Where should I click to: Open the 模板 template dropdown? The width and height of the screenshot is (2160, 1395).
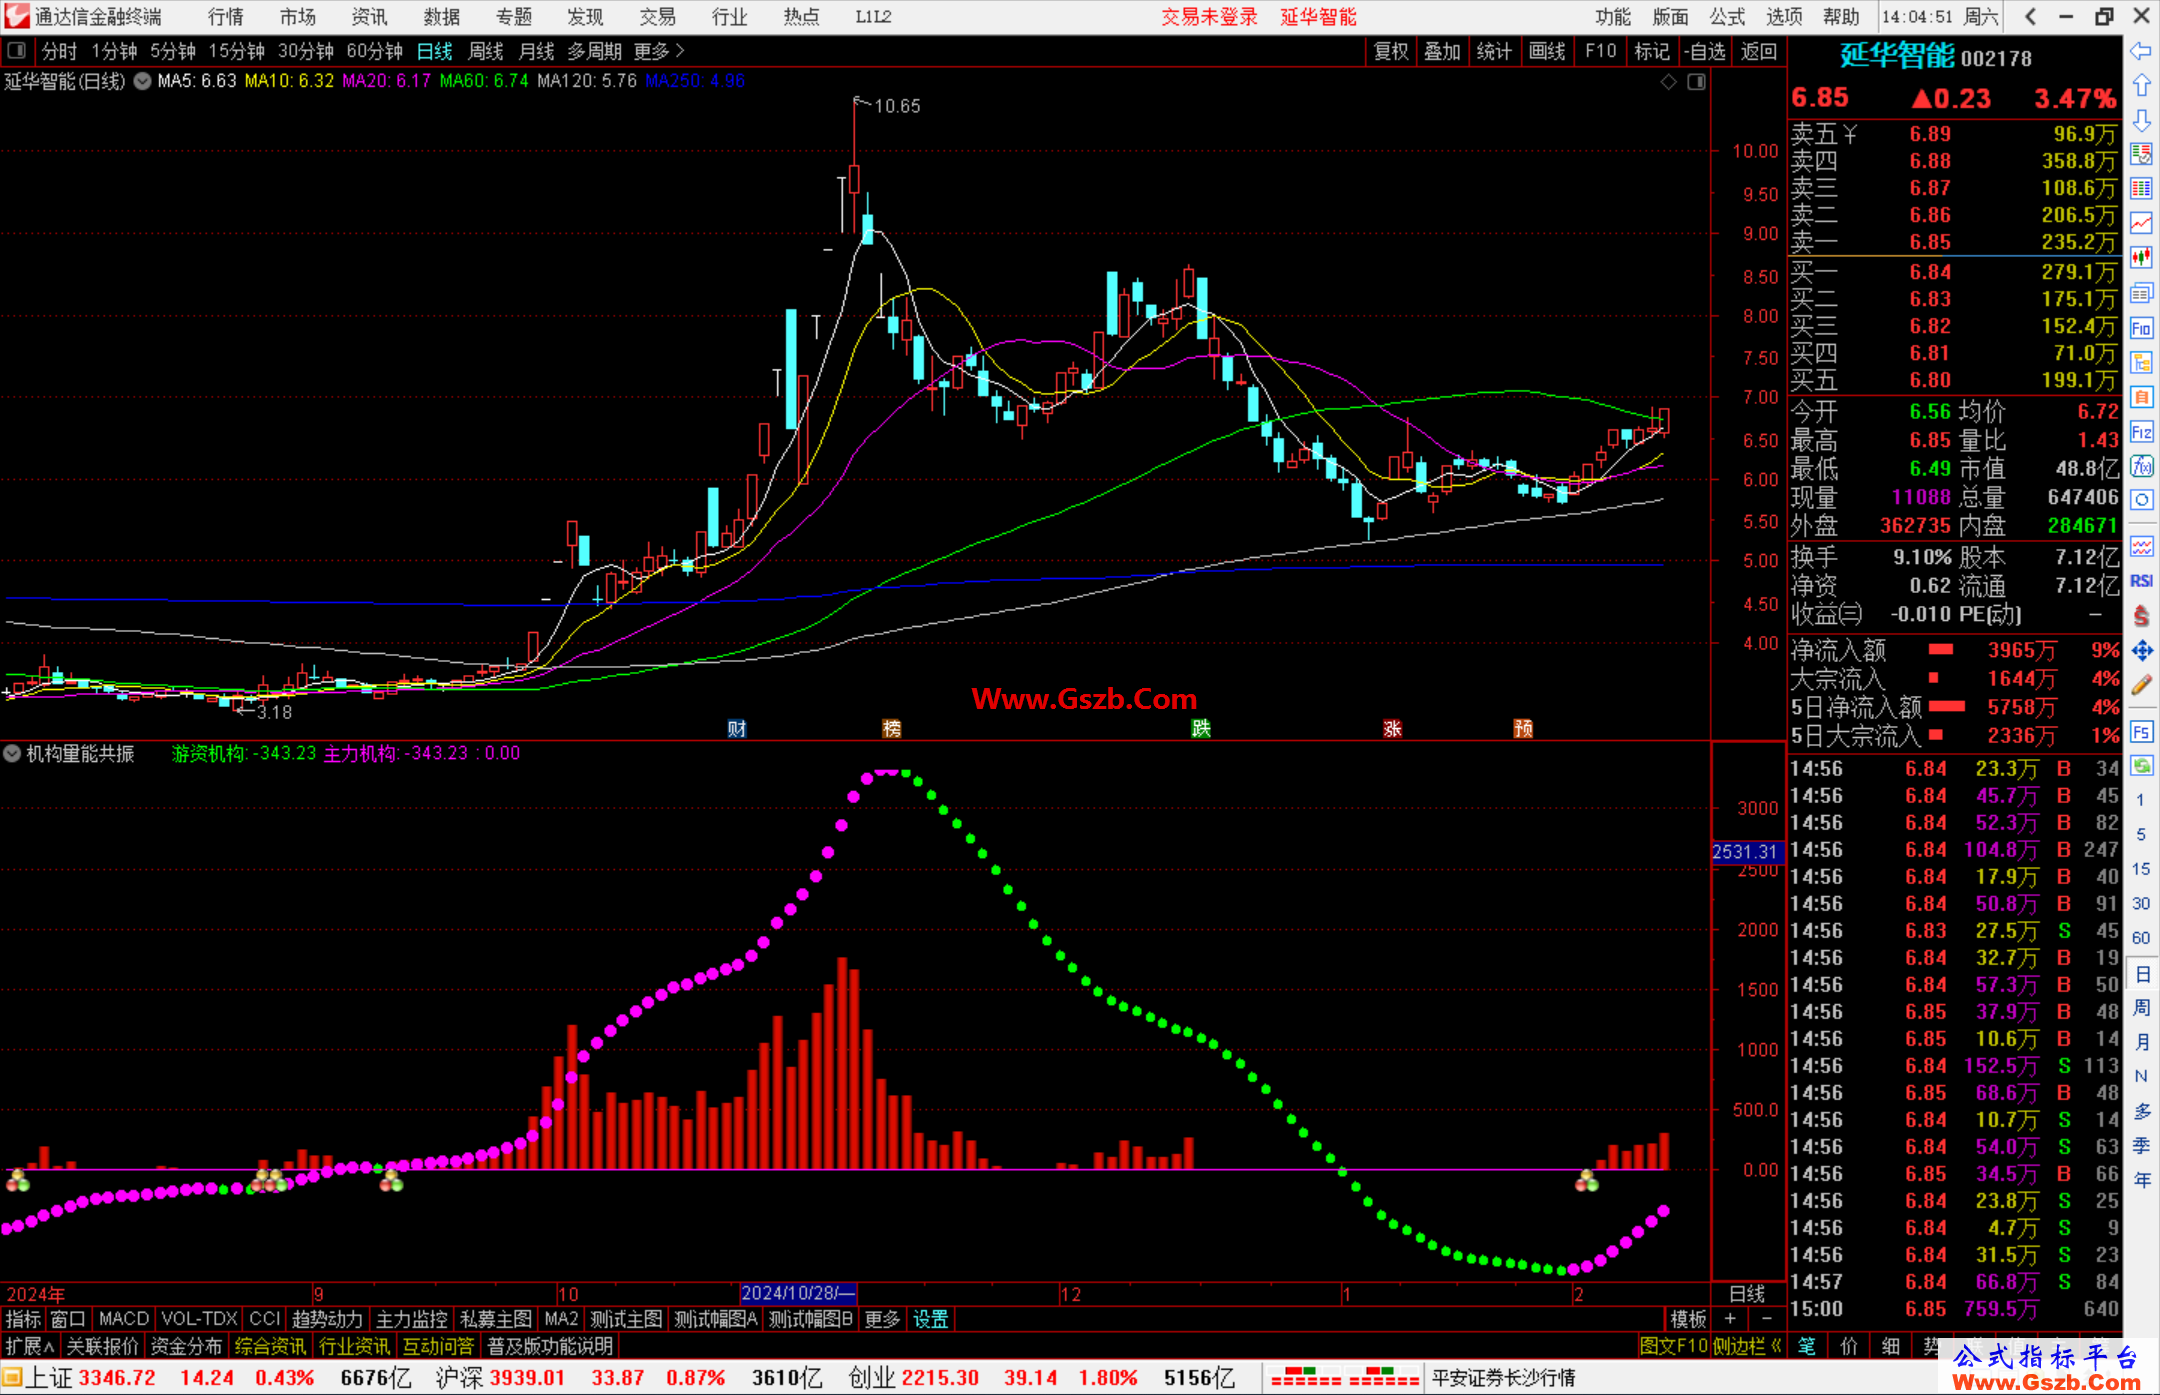tap(1688, 1319)
